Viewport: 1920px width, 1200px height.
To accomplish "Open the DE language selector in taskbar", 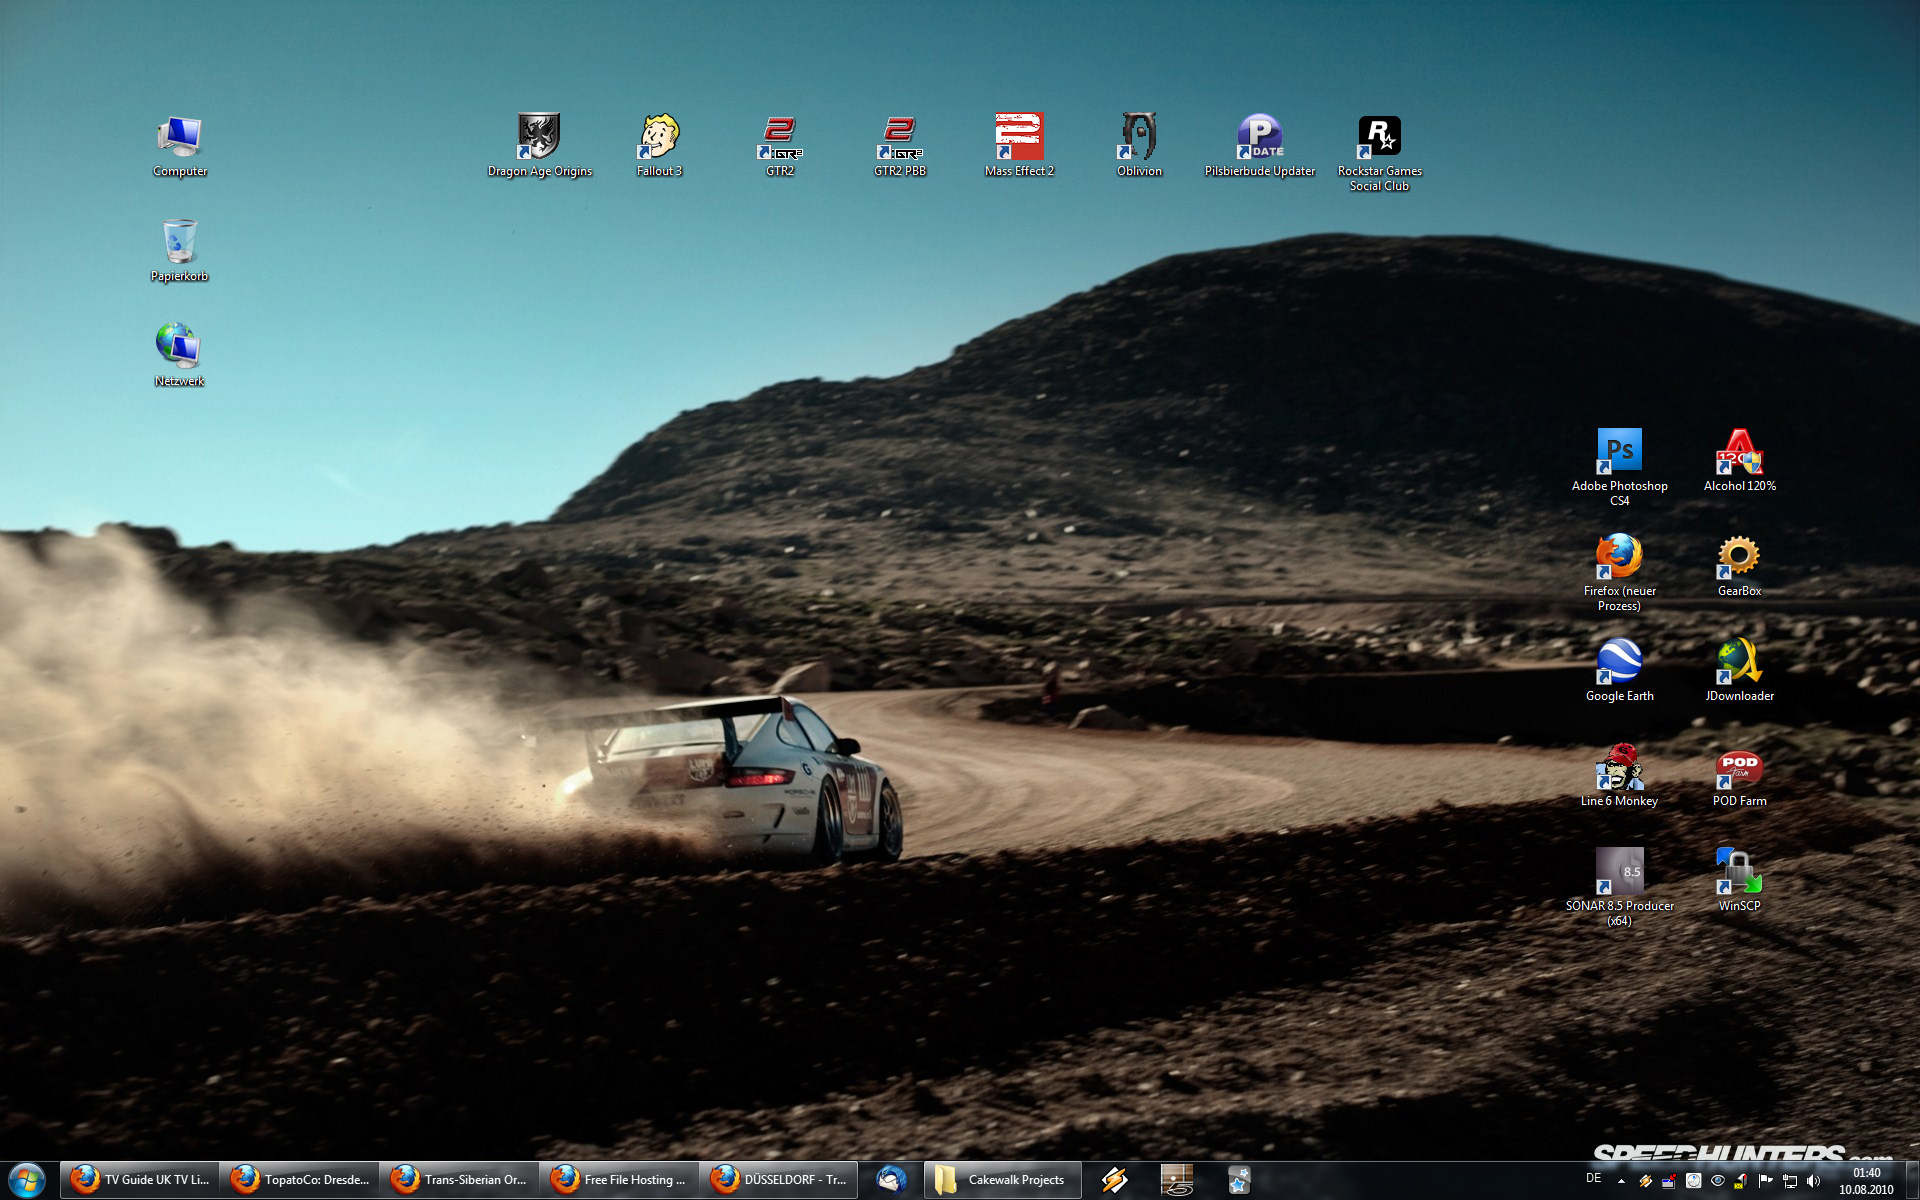I will pos(1594,1179).
